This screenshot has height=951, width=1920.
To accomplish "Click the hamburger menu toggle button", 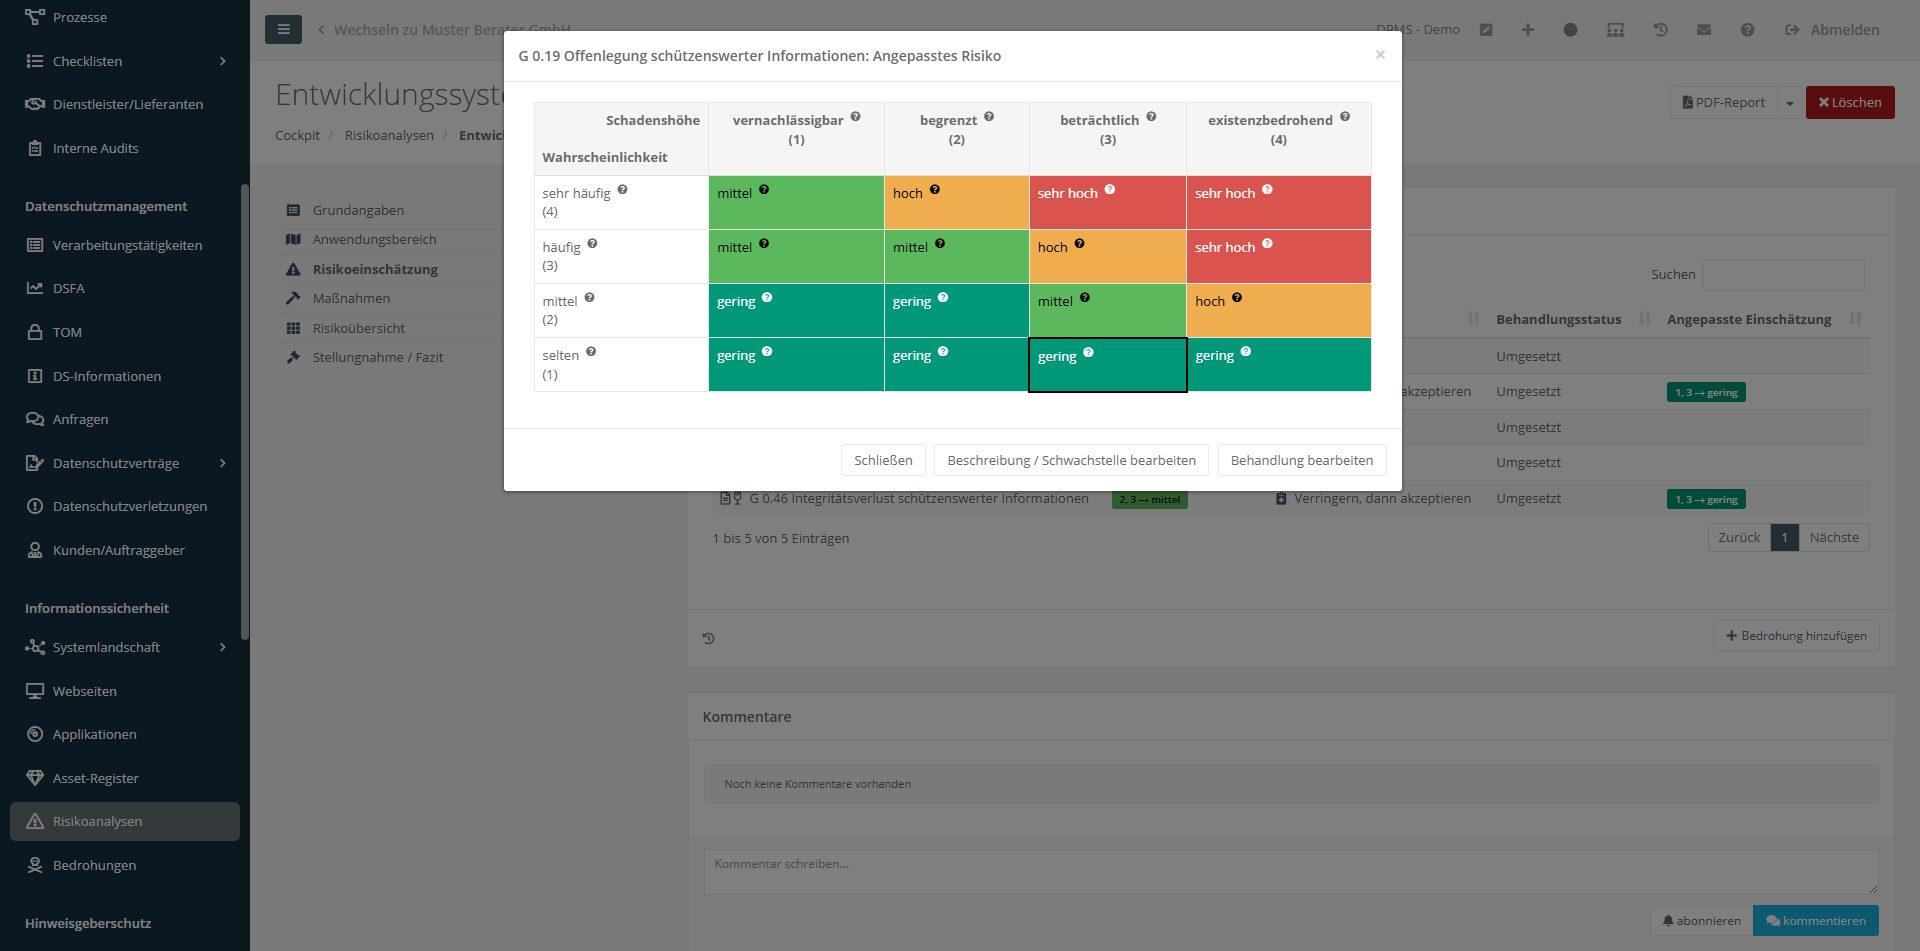I will [x=283, y=30].
